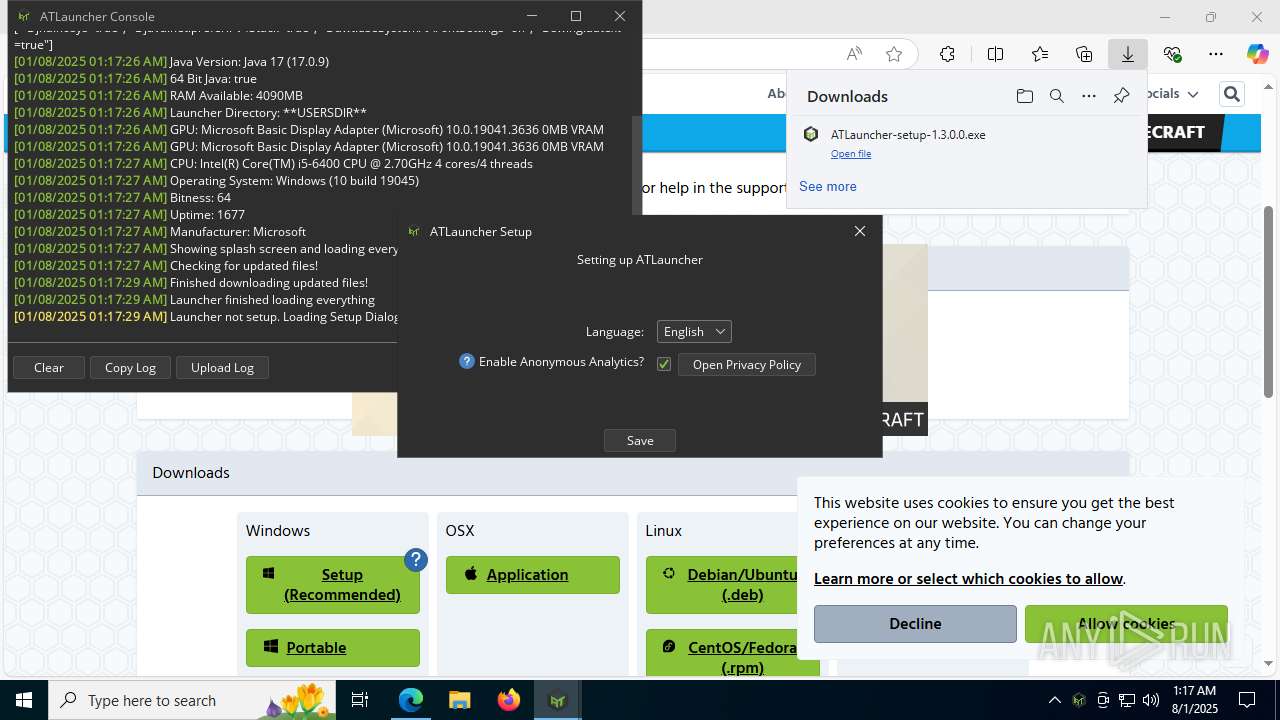Screen dimensions: 1280x720
Task: Click the browser page vertical scrollbar
Action: [1268, 300]
